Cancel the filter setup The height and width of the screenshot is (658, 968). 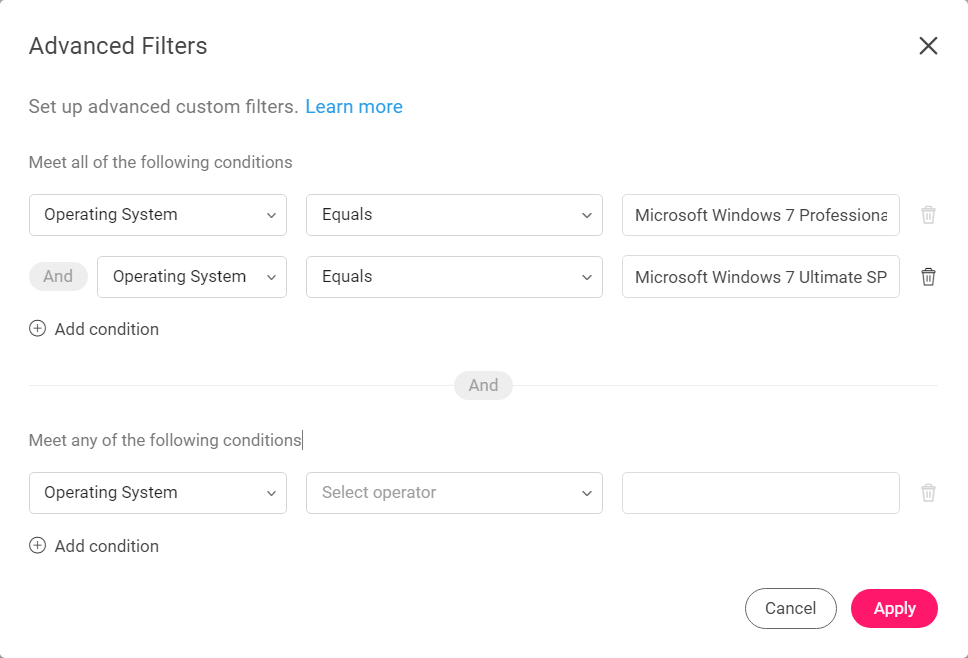(x=791, y=608)
